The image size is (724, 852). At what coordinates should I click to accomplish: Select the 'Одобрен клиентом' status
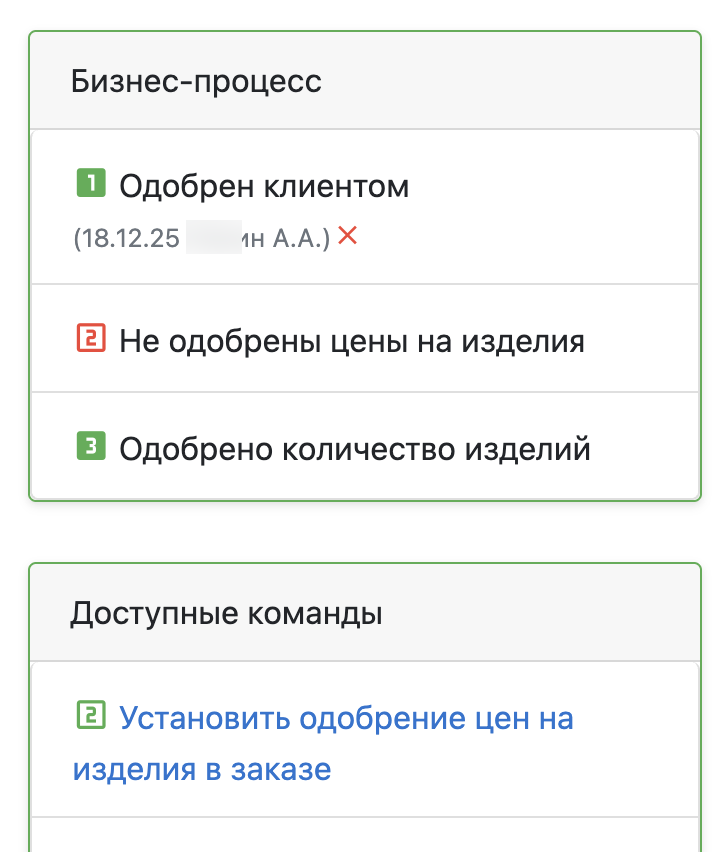coord(264,186)
